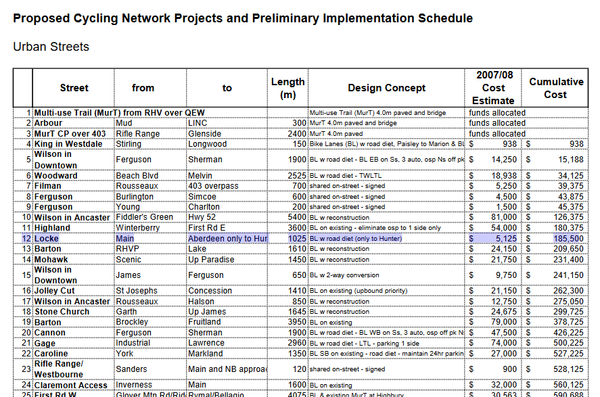Image resolution: width=600 pixels, height=397 pixels.
Task: Click the Woodward street cell
Action: (73, 176)
